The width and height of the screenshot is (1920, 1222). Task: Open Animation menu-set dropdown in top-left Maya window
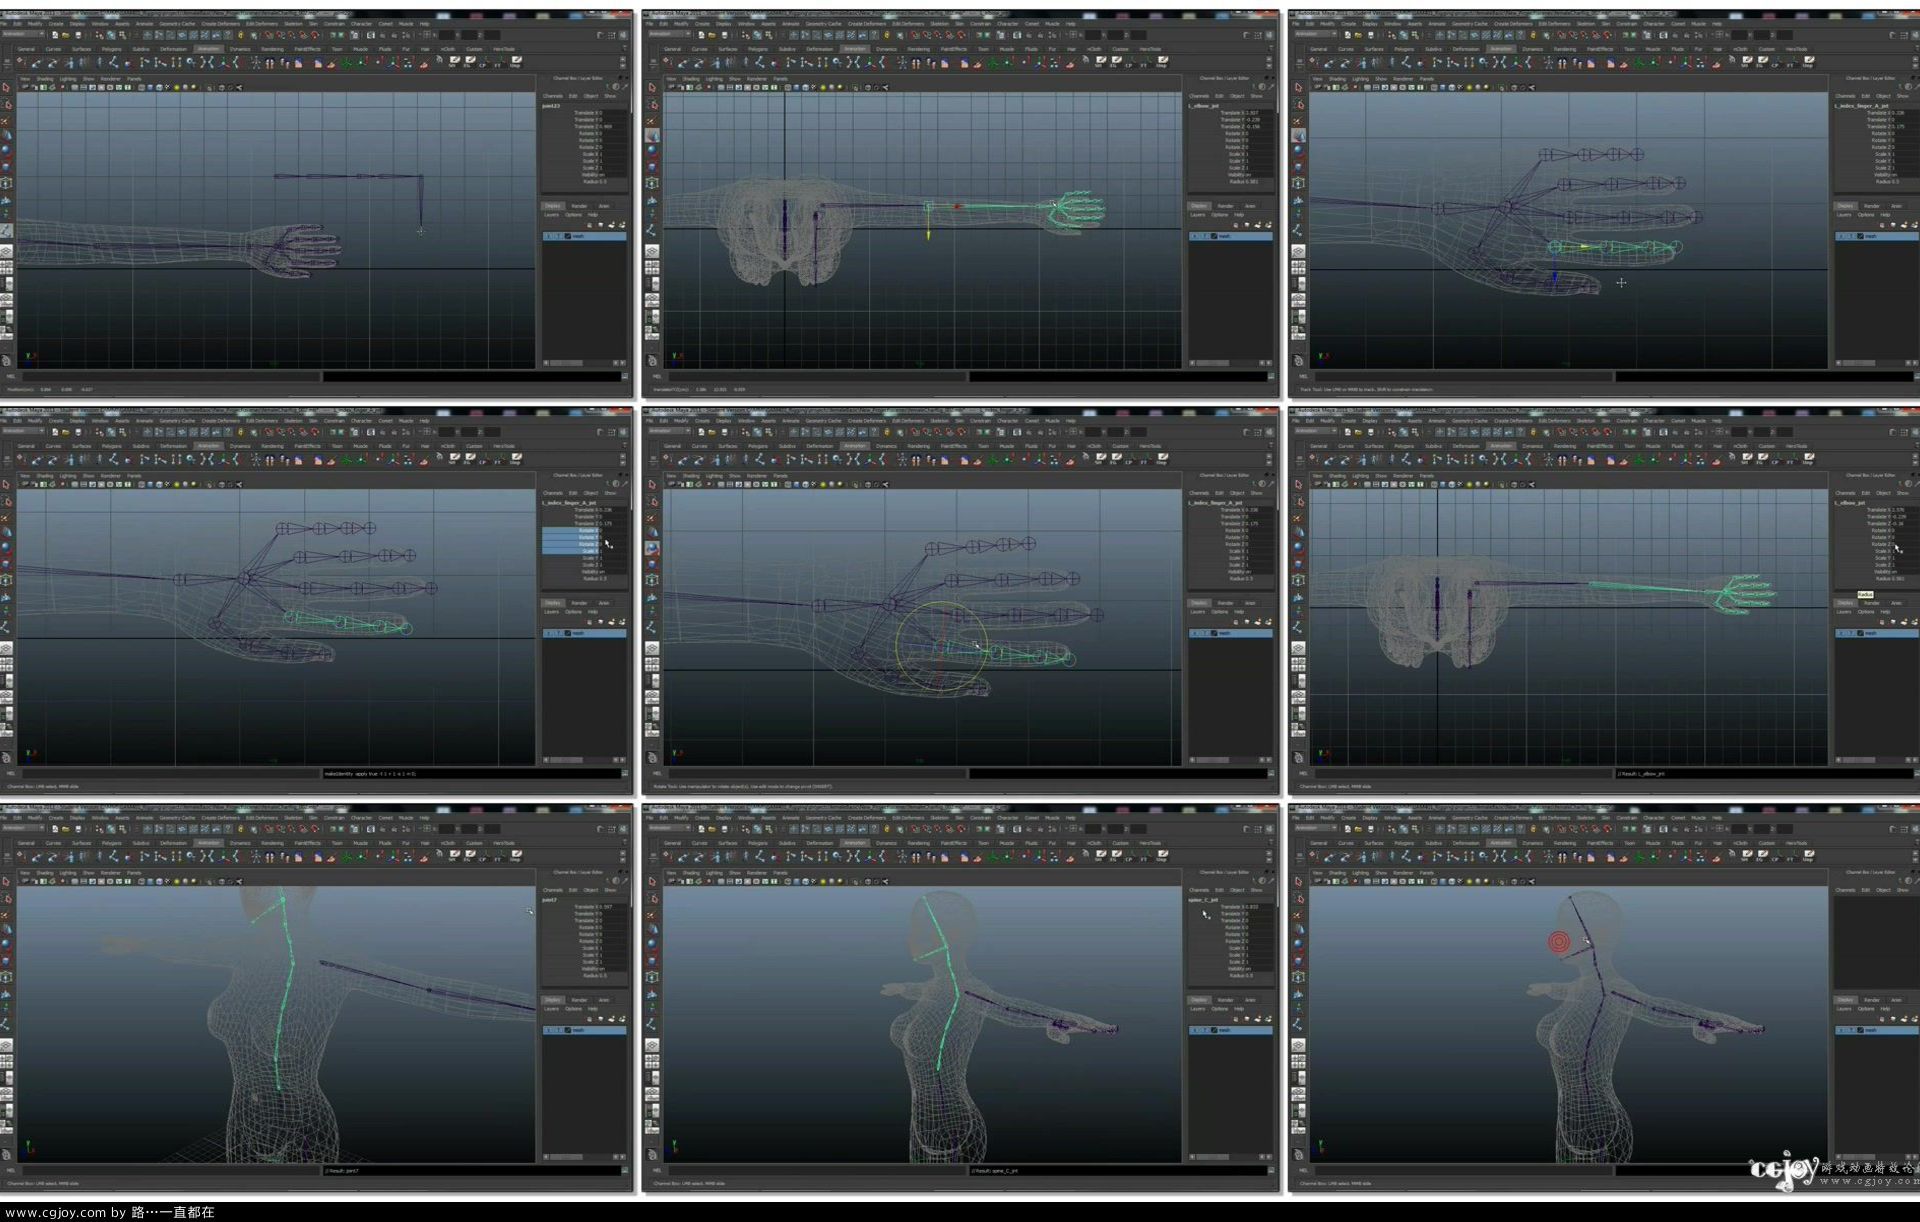coord(23,35)
